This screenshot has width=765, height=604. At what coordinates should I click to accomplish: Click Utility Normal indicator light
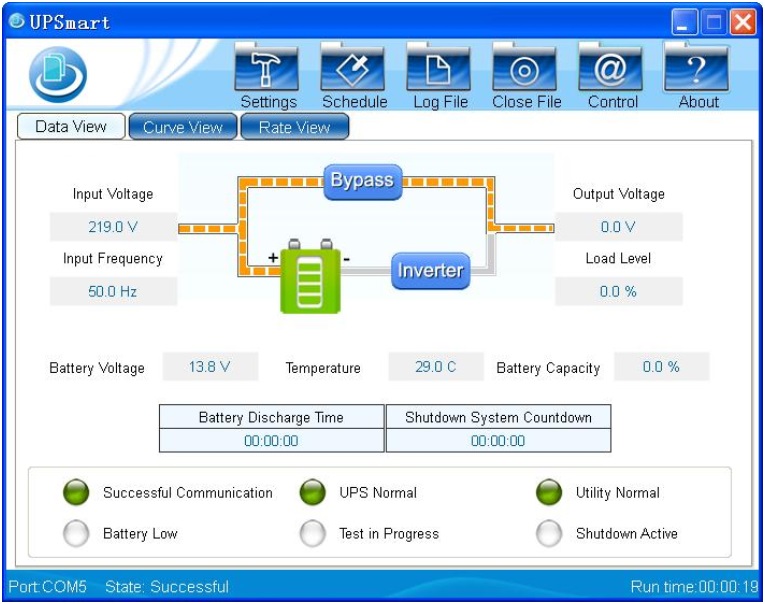click(x=549, y=492)
